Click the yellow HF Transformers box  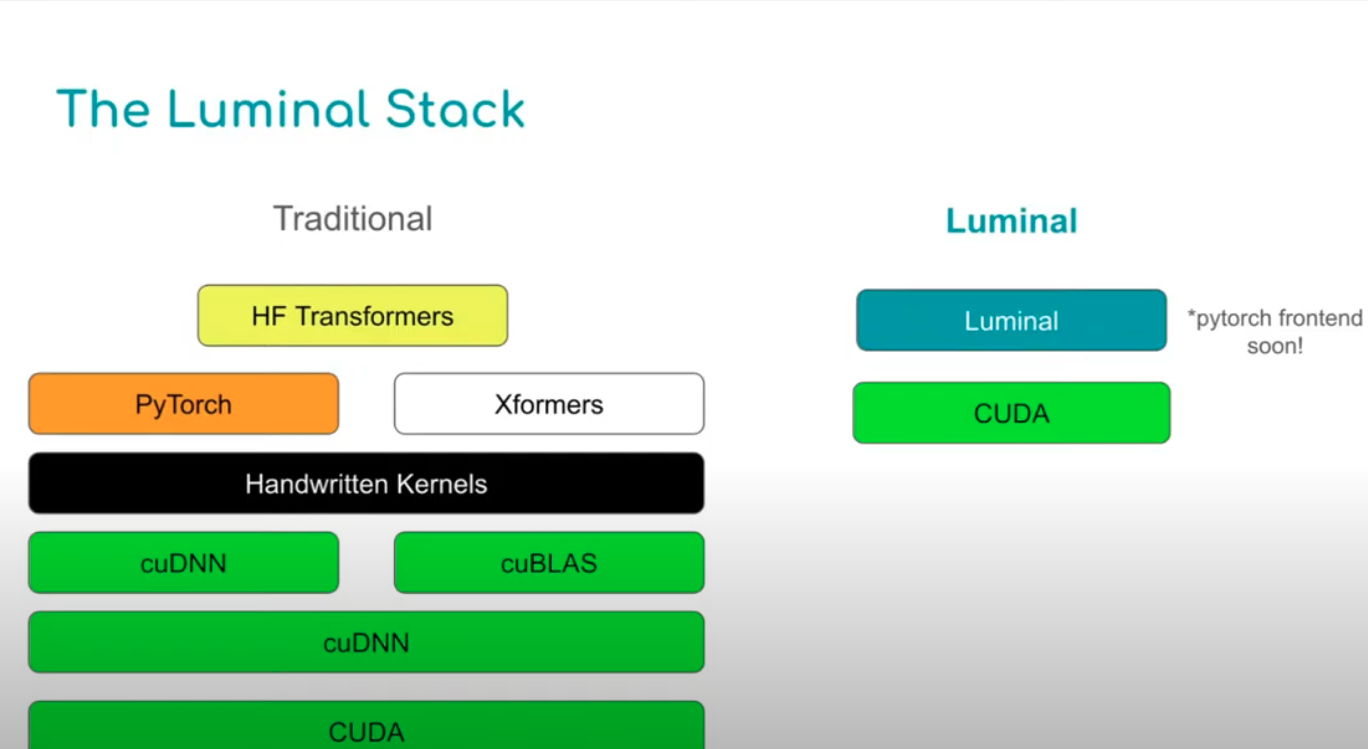pyautogui.click(x=353, y=316)
